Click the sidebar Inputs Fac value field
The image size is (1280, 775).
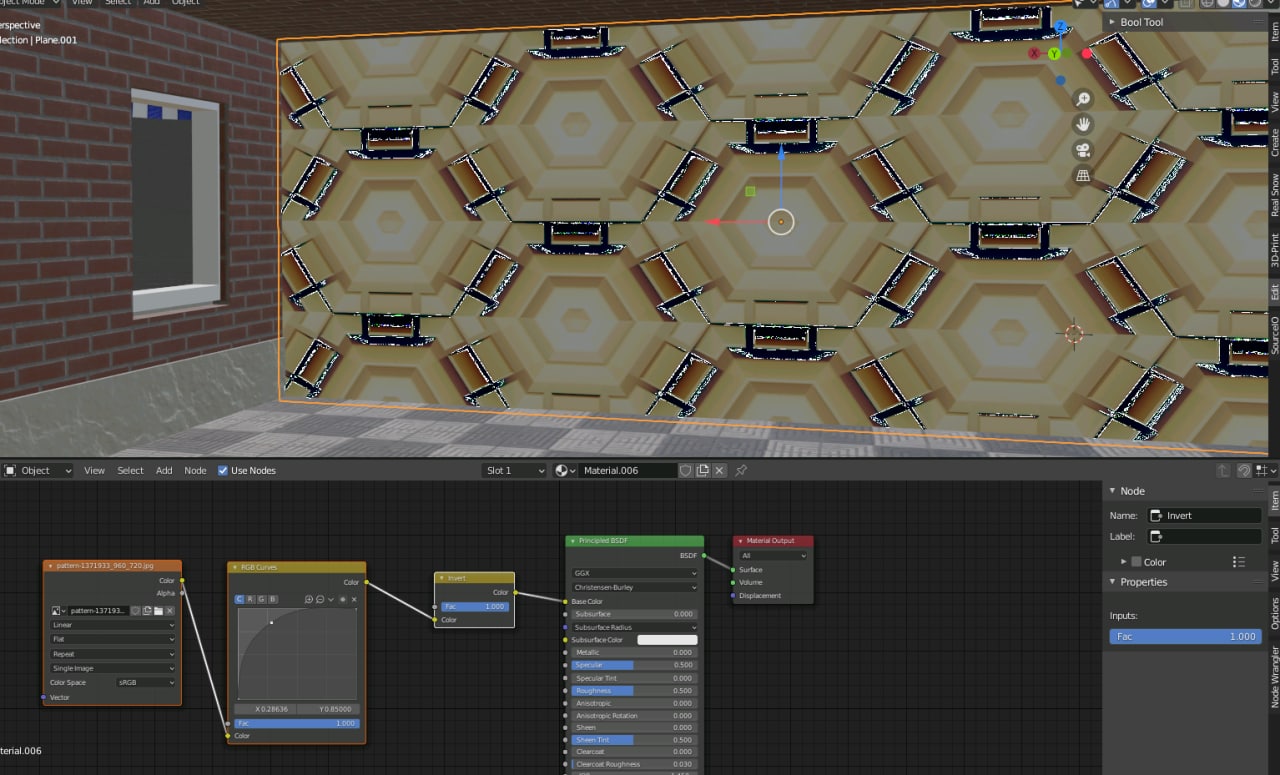pos(1185,636)
